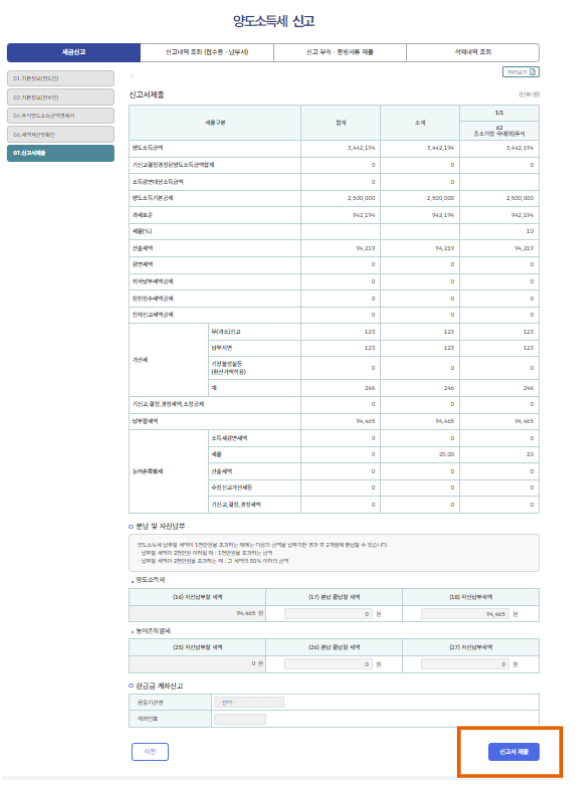This screenshot has width=586, height=790.
Task: Click the 외국납부세액공제 row label
Action: pyautogui.click(x=153, y=282)
